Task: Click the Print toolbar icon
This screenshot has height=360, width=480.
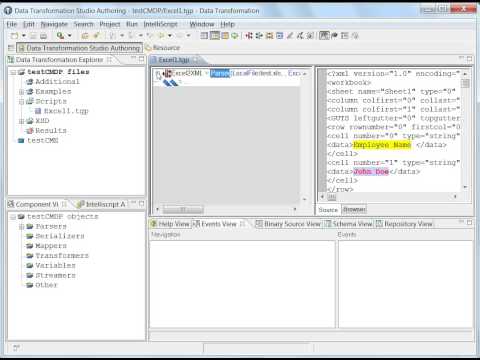Action: (x=43, y=36)
